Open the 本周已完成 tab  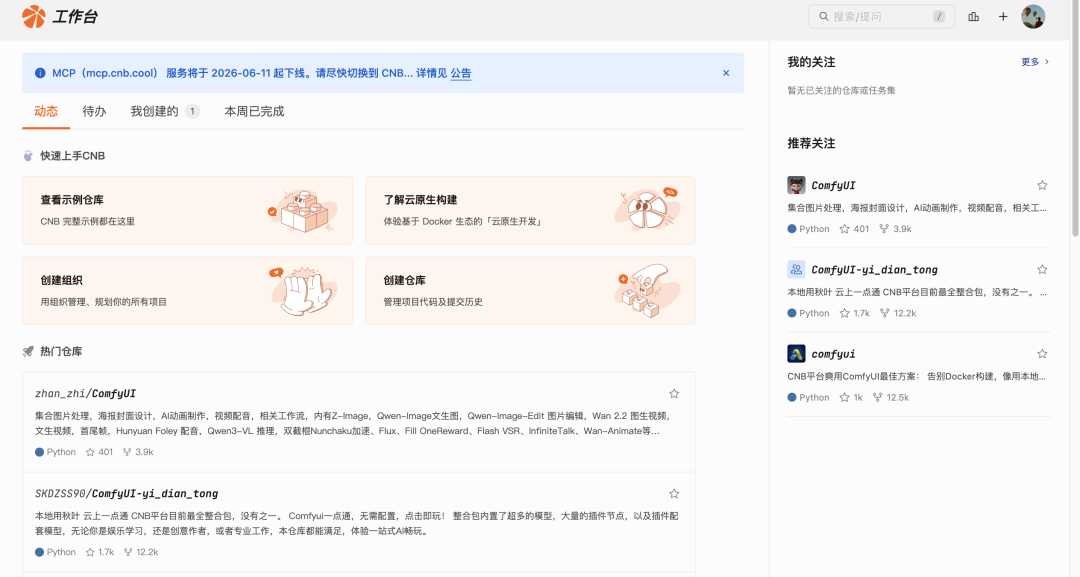254,112
